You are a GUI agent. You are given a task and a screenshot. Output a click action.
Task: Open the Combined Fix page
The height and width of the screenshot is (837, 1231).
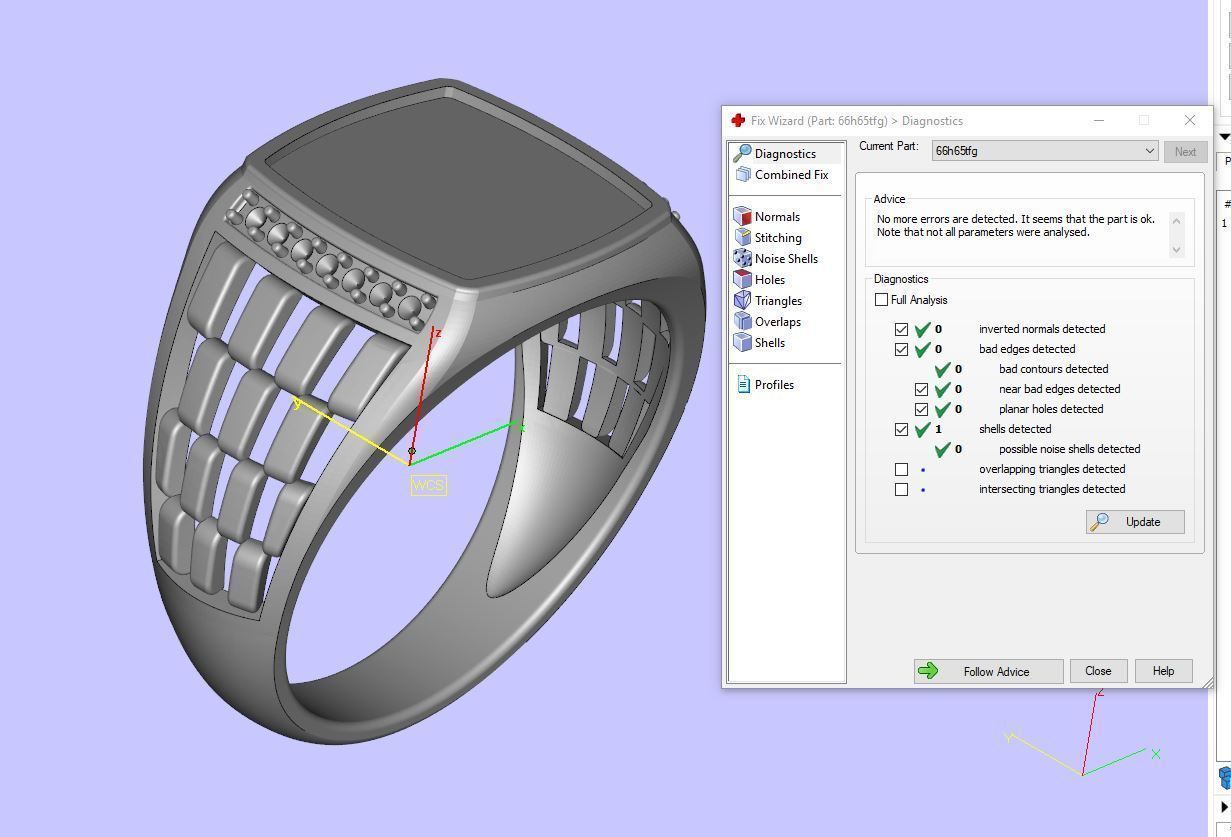coord(791,174)
